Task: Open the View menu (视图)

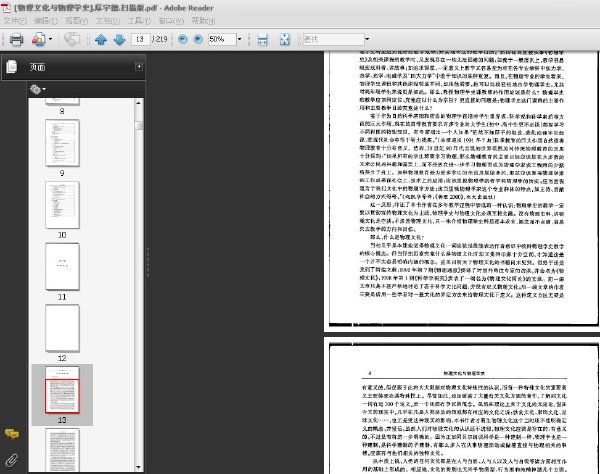Action: tap(77, 21)
